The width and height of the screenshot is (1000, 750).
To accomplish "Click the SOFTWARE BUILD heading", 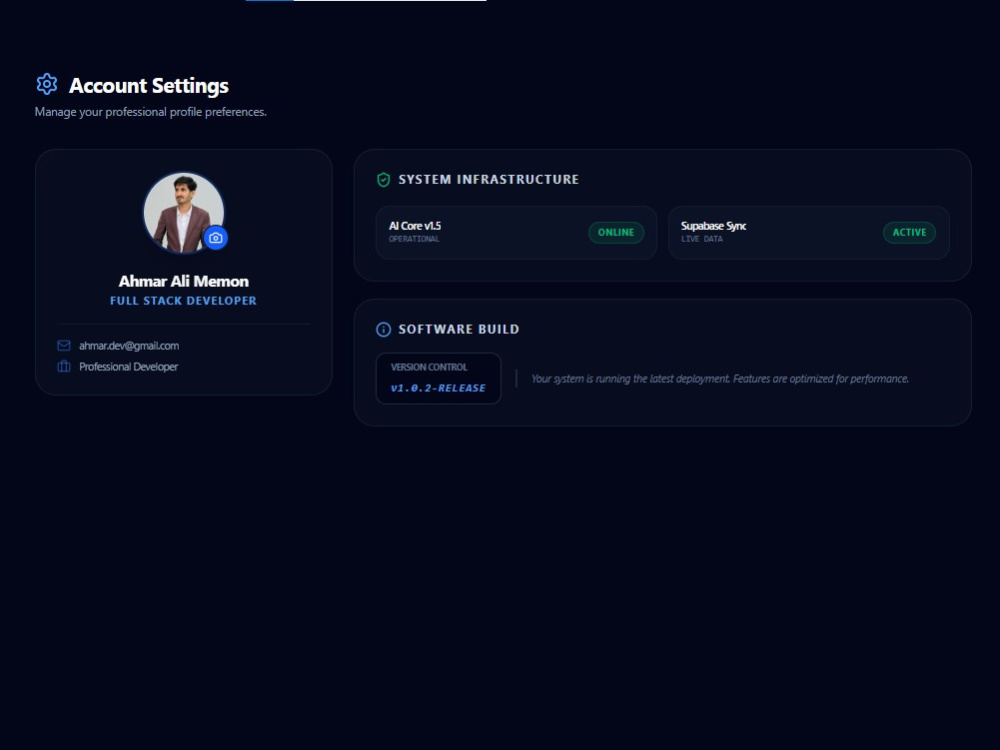I will click(x=459, y=330).
